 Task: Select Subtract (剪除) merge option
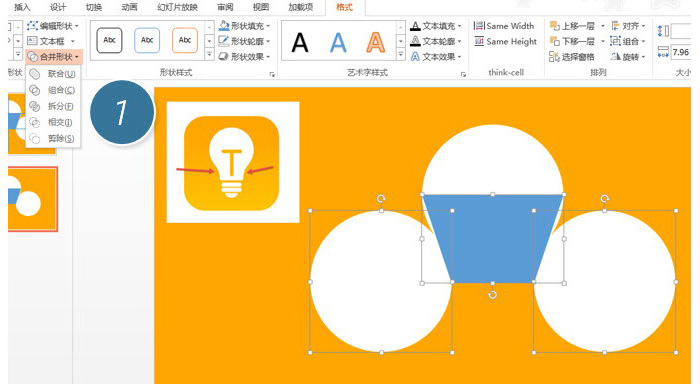coord(53,139)
